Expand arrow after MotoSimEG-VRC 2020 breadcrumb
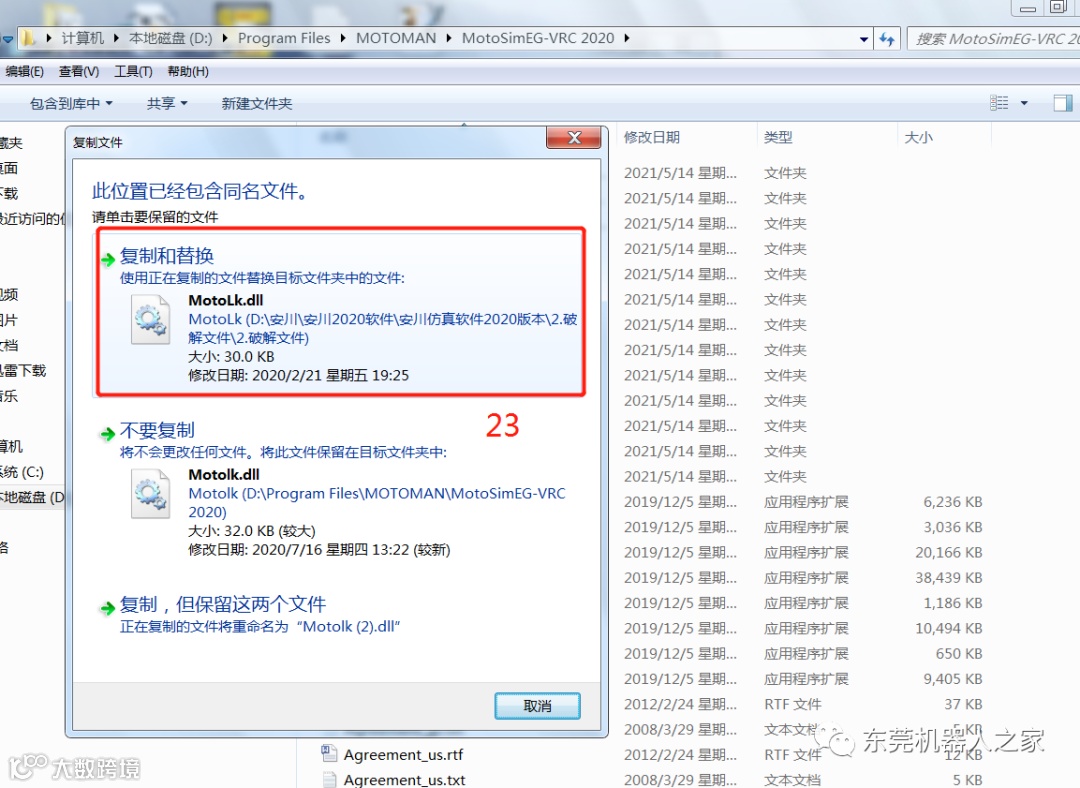The width and height of the screenshot is (1080, 788). (627, 39)
